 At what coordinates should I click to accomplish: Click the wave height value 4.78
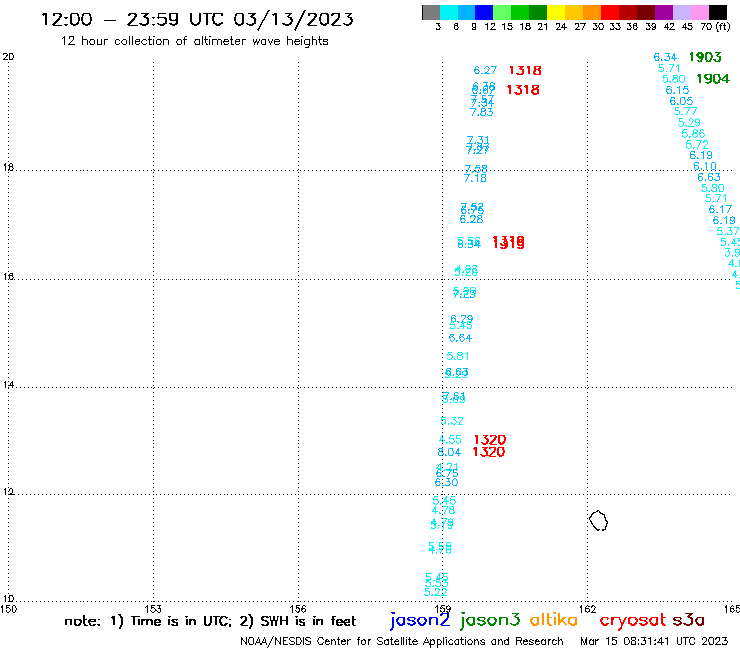444,510
